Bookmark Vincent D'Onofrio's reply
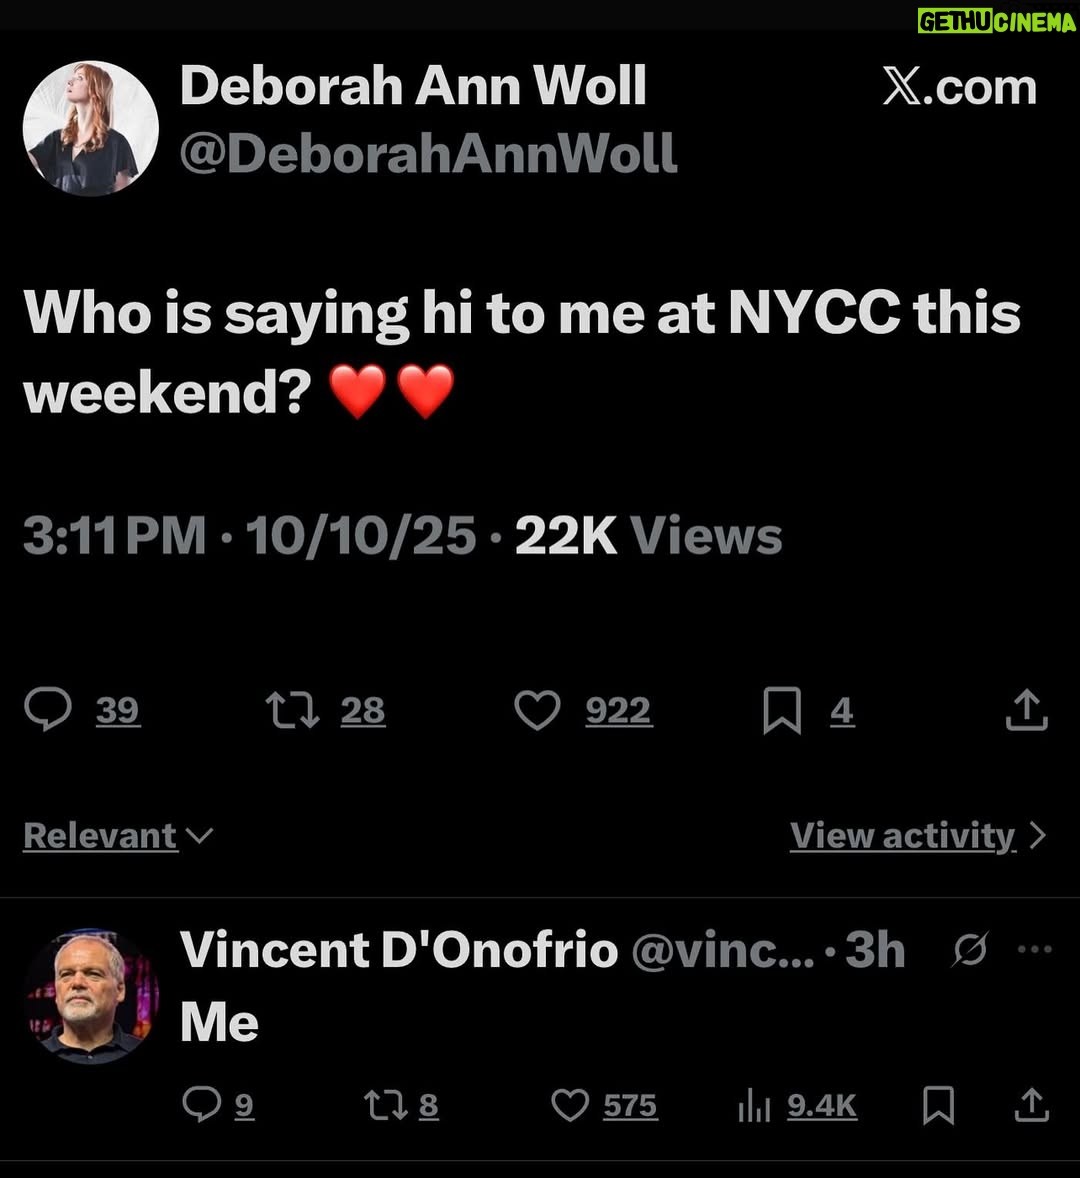Screen dimensions: 1080x1178 point(938,1106)
